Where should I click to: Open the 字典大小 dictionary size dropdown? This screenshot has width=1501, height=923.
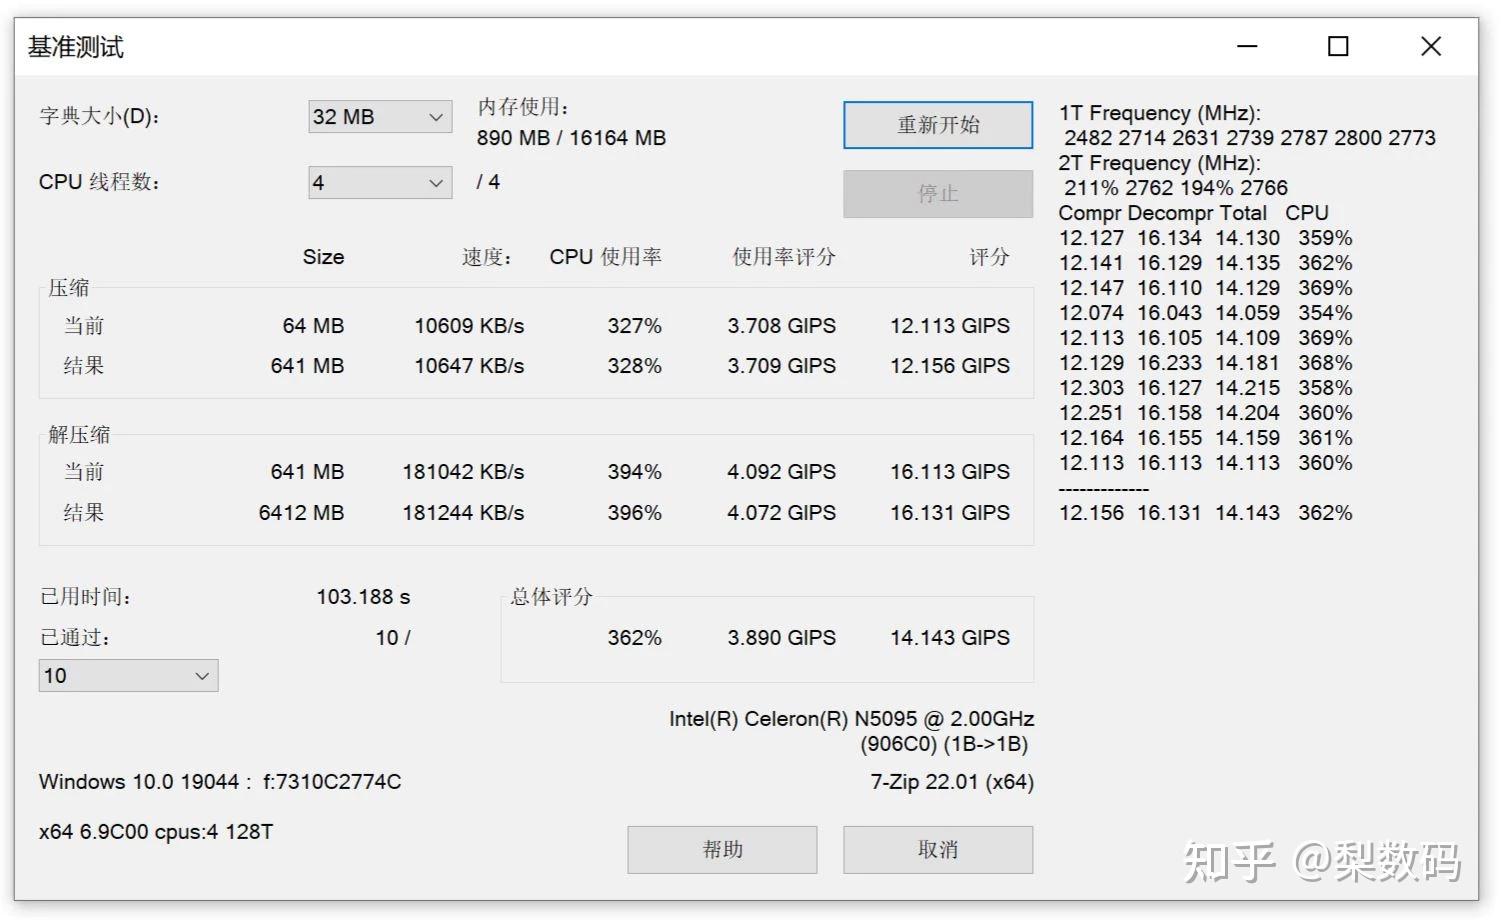tap(380, 117)
